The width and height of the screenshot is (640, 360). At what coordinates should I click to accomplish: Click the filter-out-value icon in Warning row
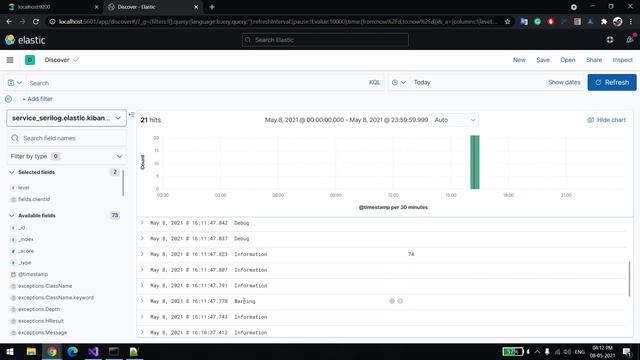coord(400,301)
